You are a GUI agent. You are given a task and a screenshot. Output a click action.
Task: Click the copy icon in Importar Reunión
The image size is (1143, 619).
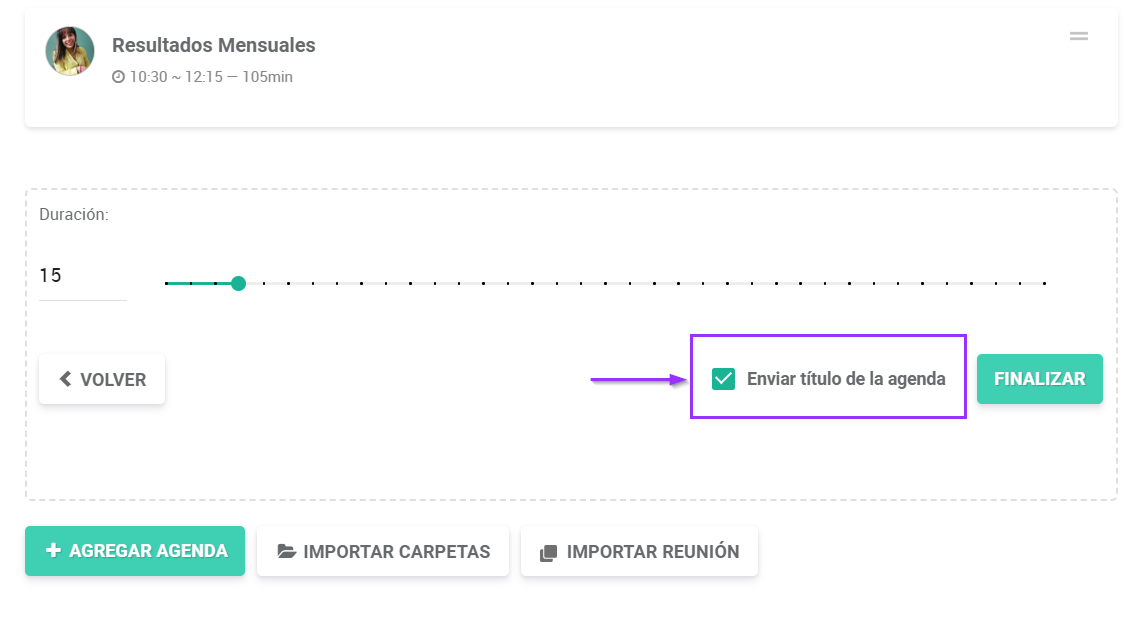coord(548,552)
